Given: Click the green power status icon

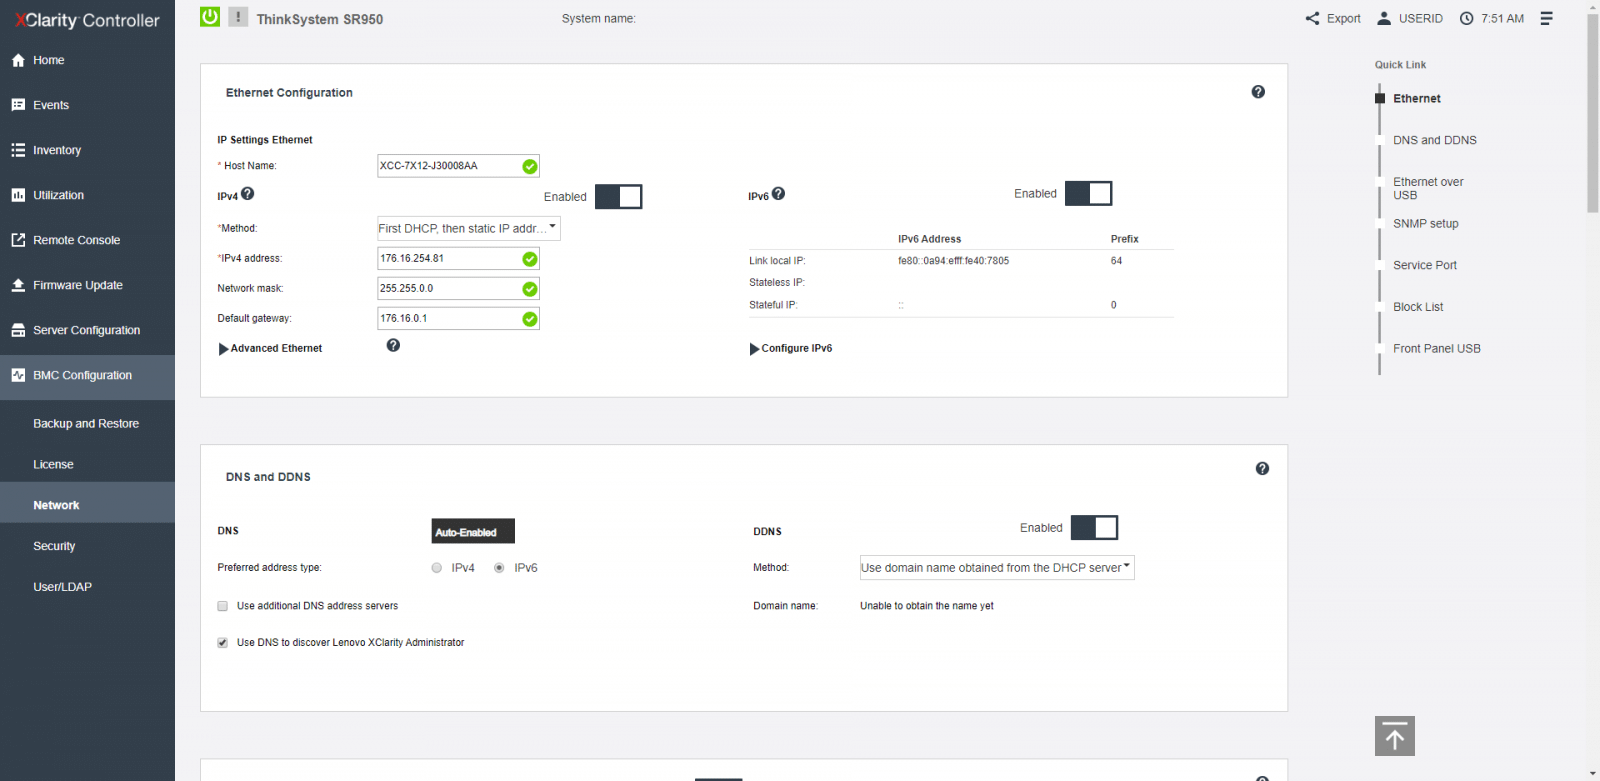Looking at the screenshot, I should (x=210, y=17).
